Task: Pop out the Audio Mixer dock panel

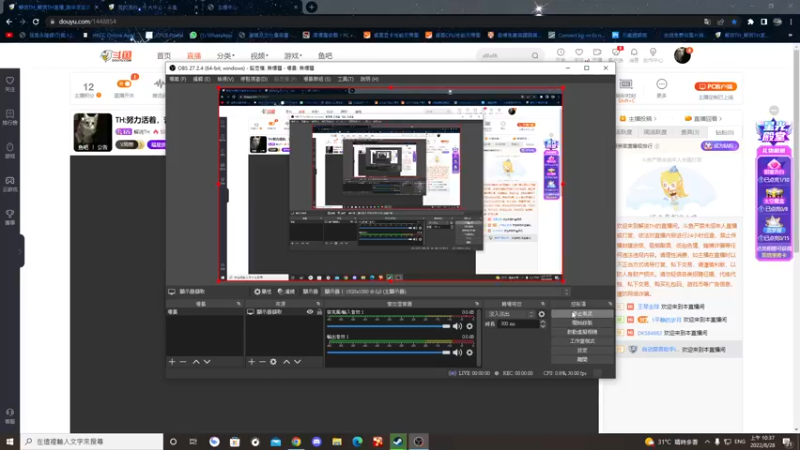Action: click(x=477, y=304)
